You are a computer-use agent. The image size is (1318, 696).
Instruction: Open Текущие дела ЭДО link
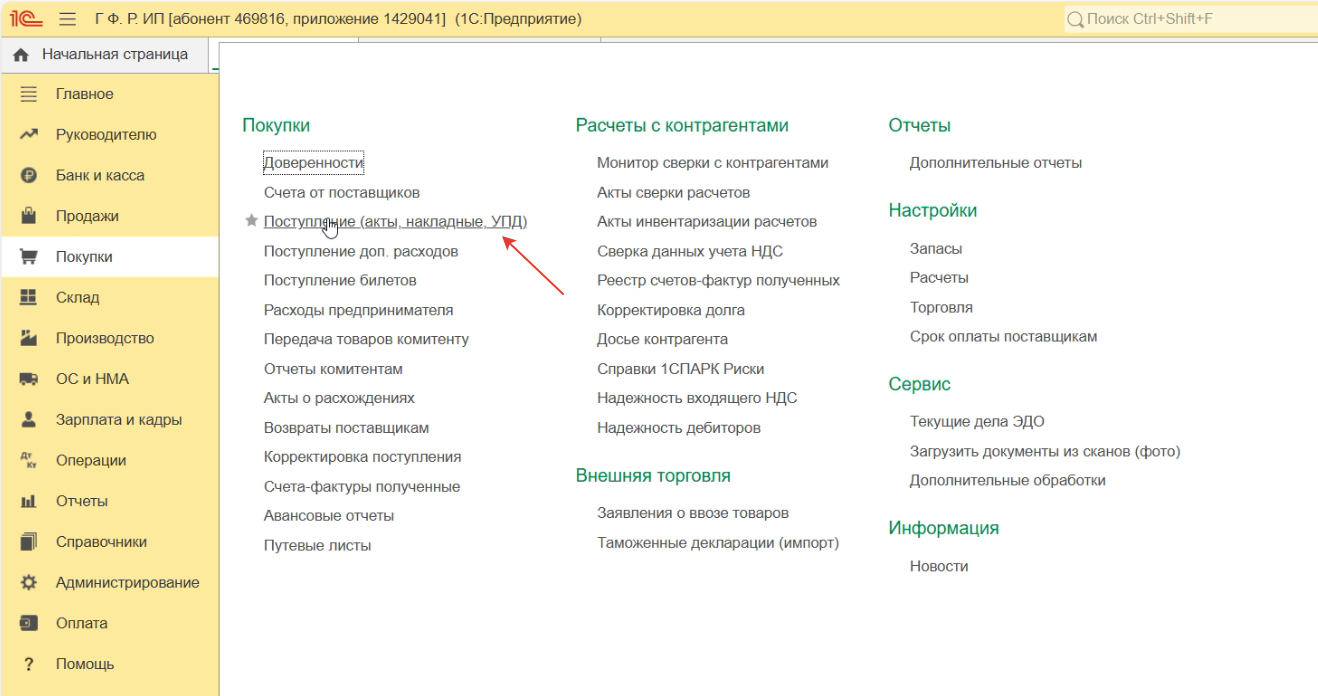click(x=976, y=422)
